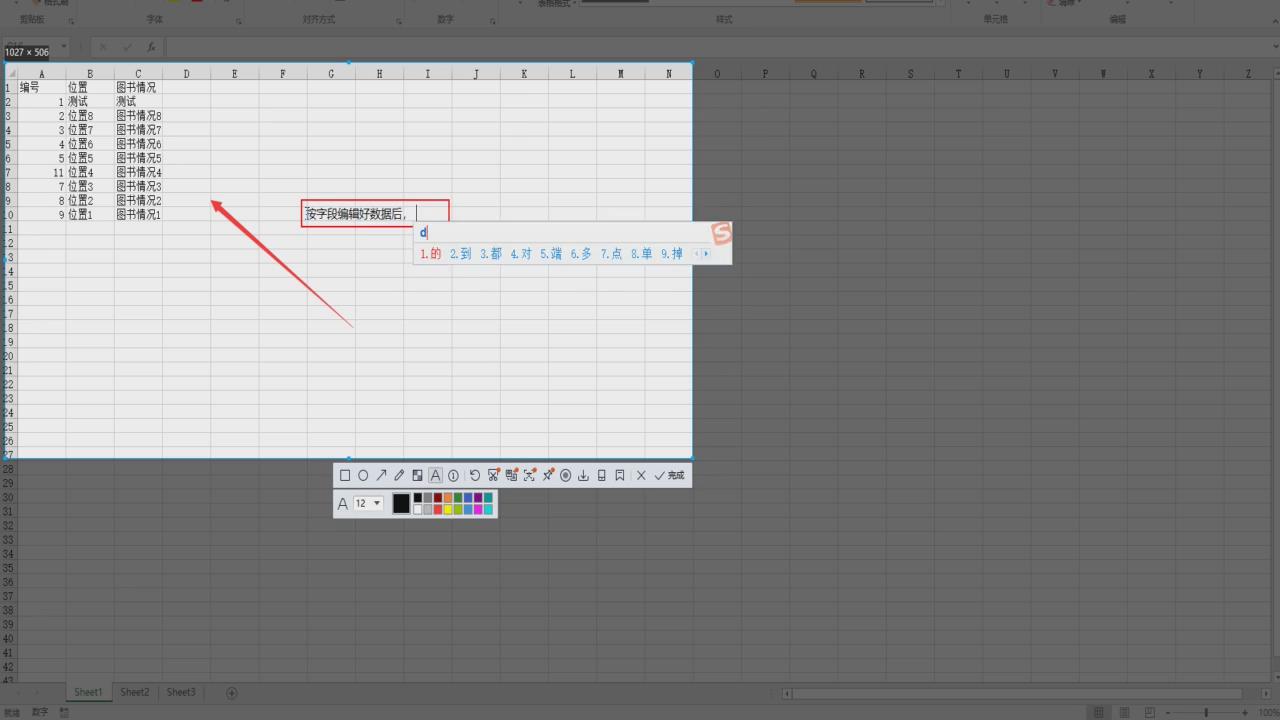Select the arrow drawing tool

[381, 475]
